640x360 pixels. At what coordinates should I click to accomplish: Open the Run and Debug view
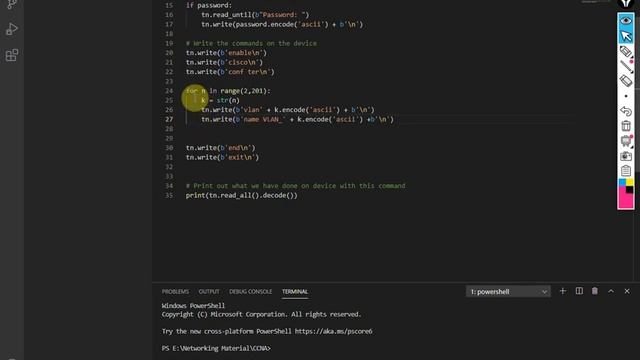(12, 29)
